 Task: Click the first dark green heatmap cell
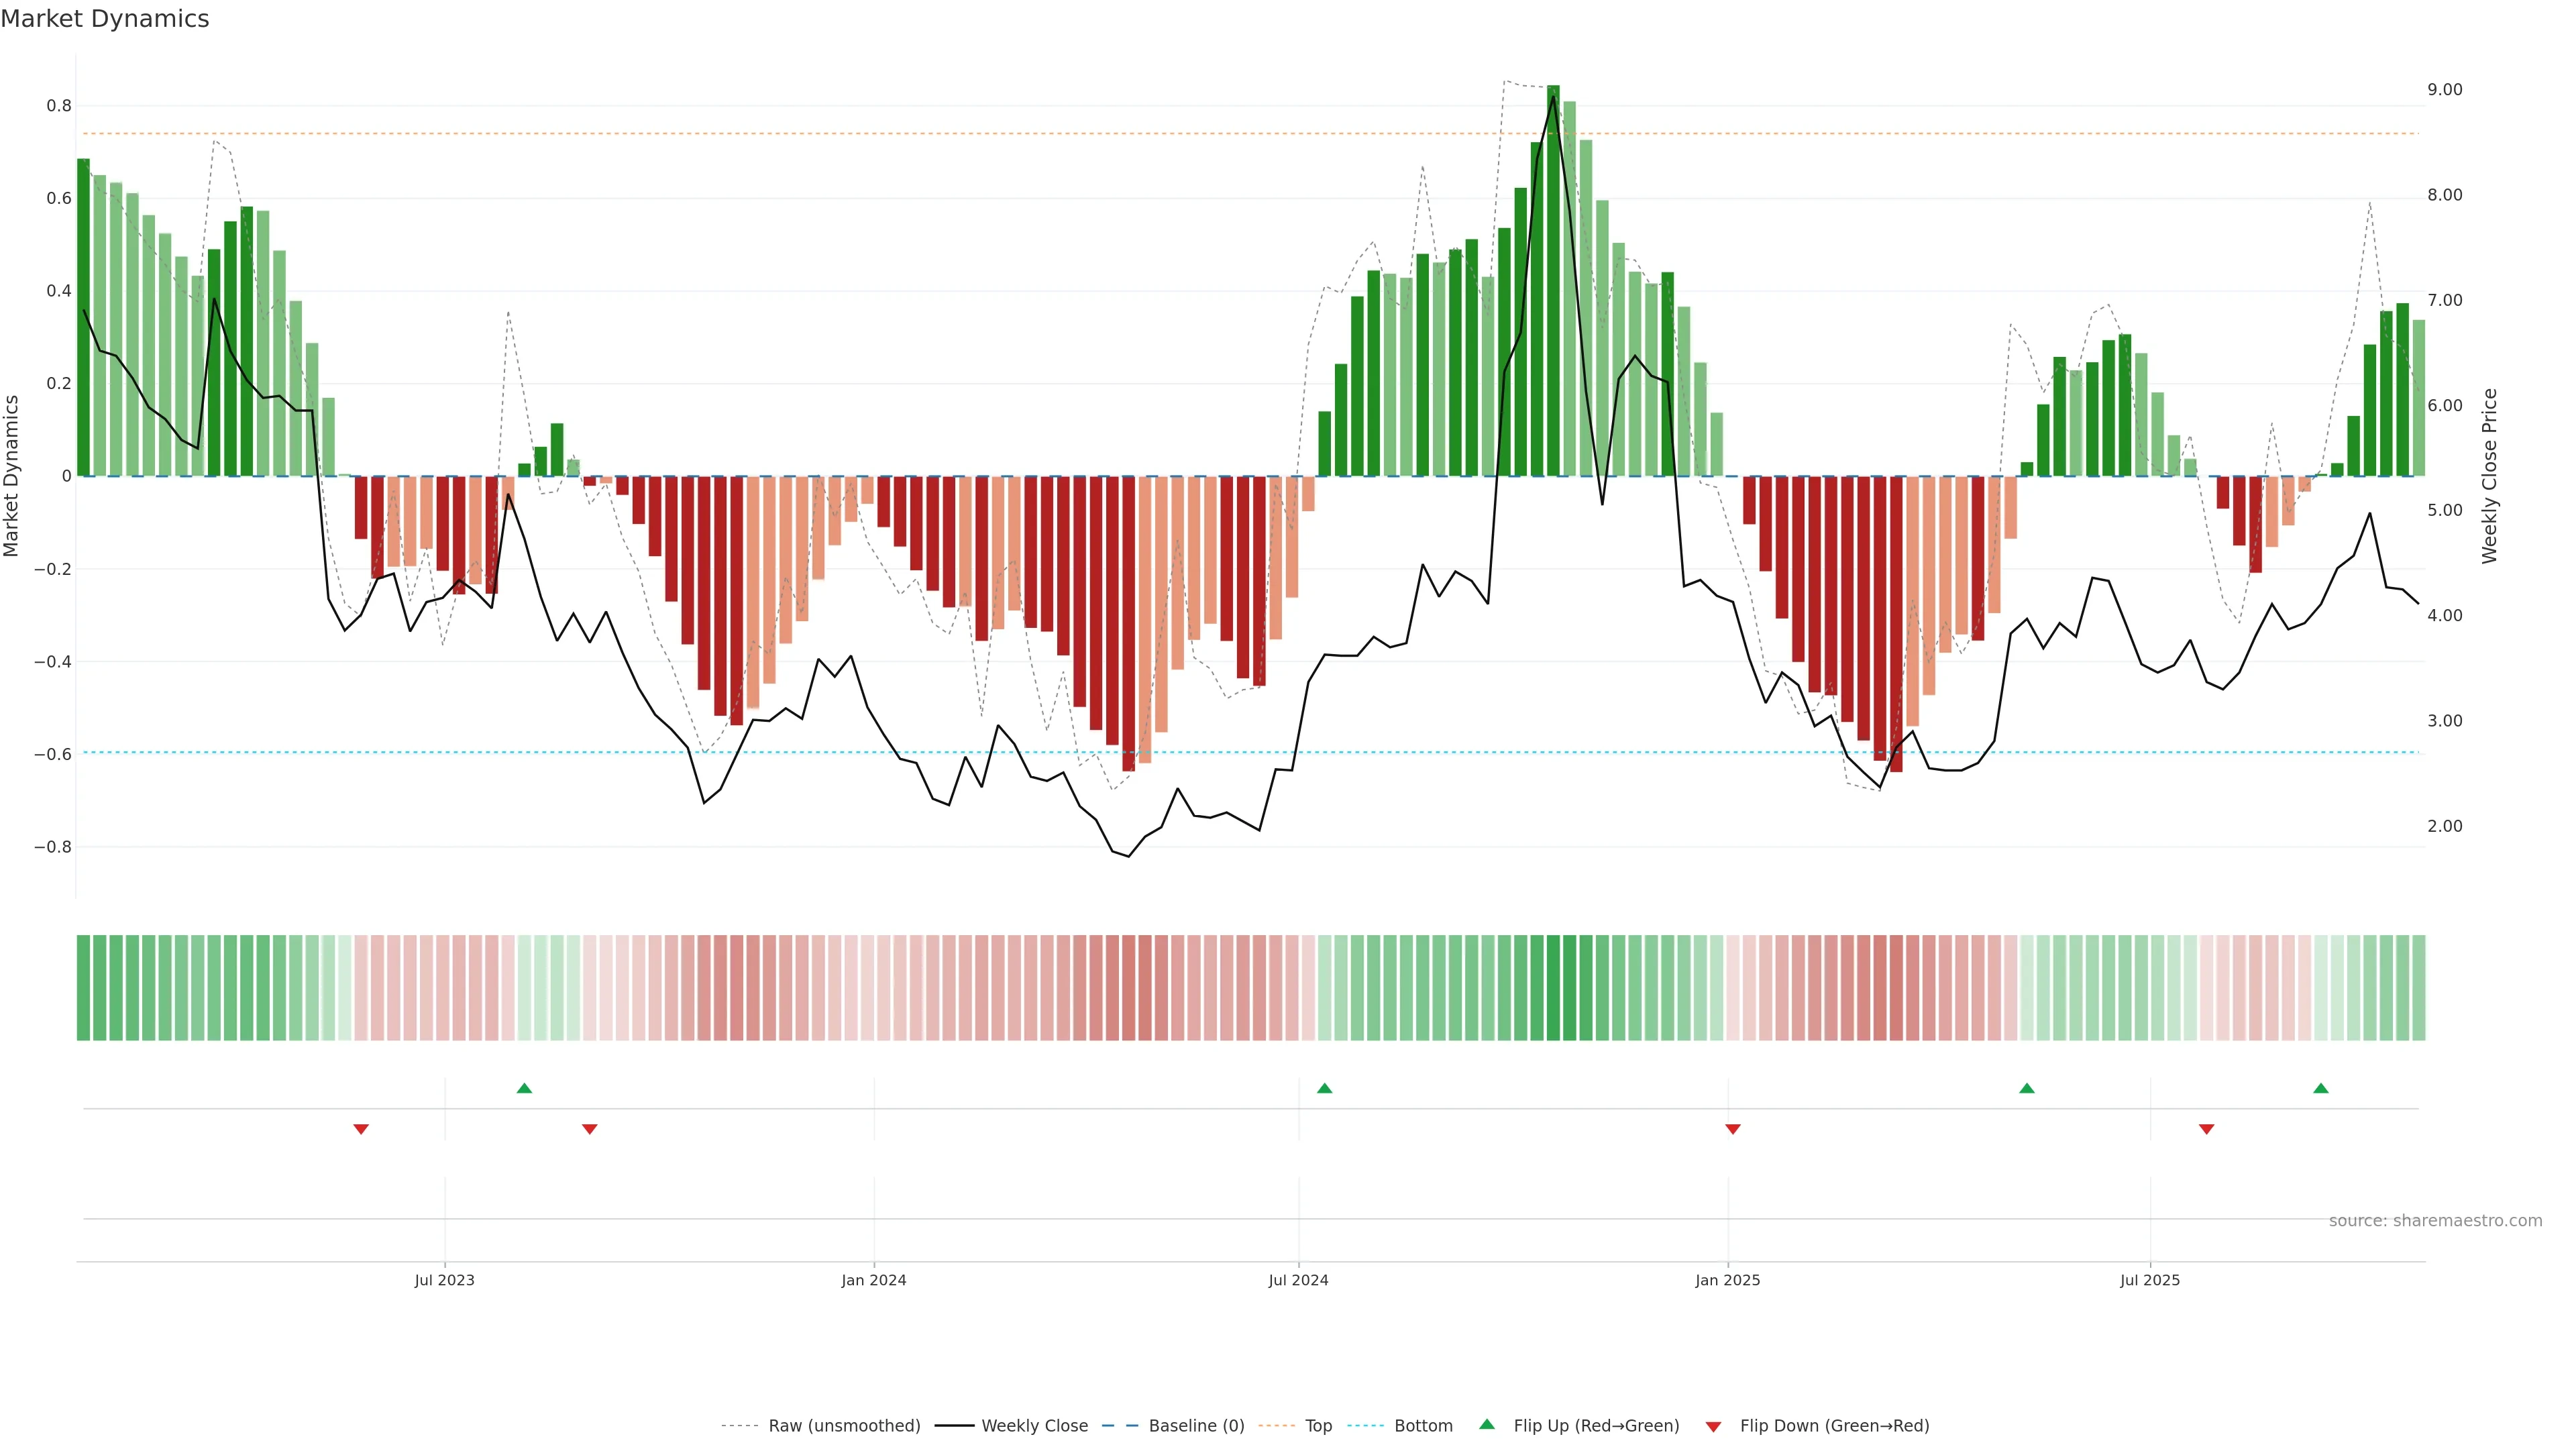(84, 988)
